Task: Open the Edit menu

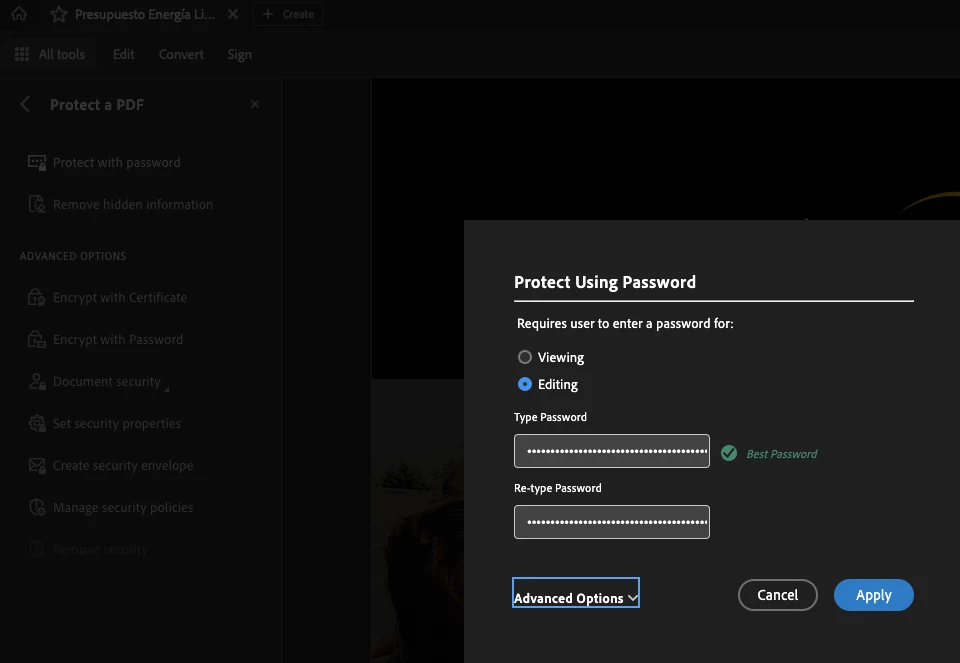Action: [x=124, y=54]
